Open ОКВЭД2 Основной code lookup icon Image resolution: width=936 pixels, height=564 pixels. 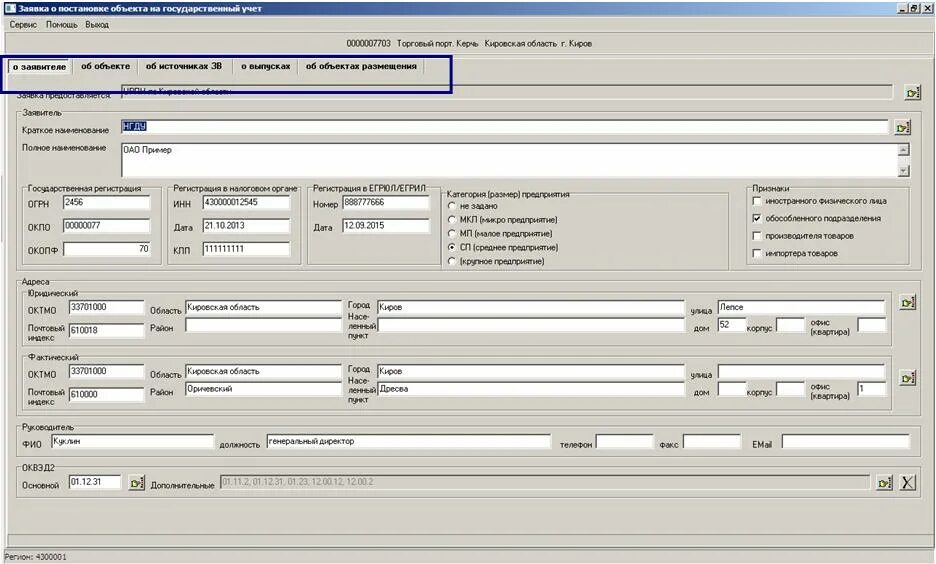tap(137, 482)
